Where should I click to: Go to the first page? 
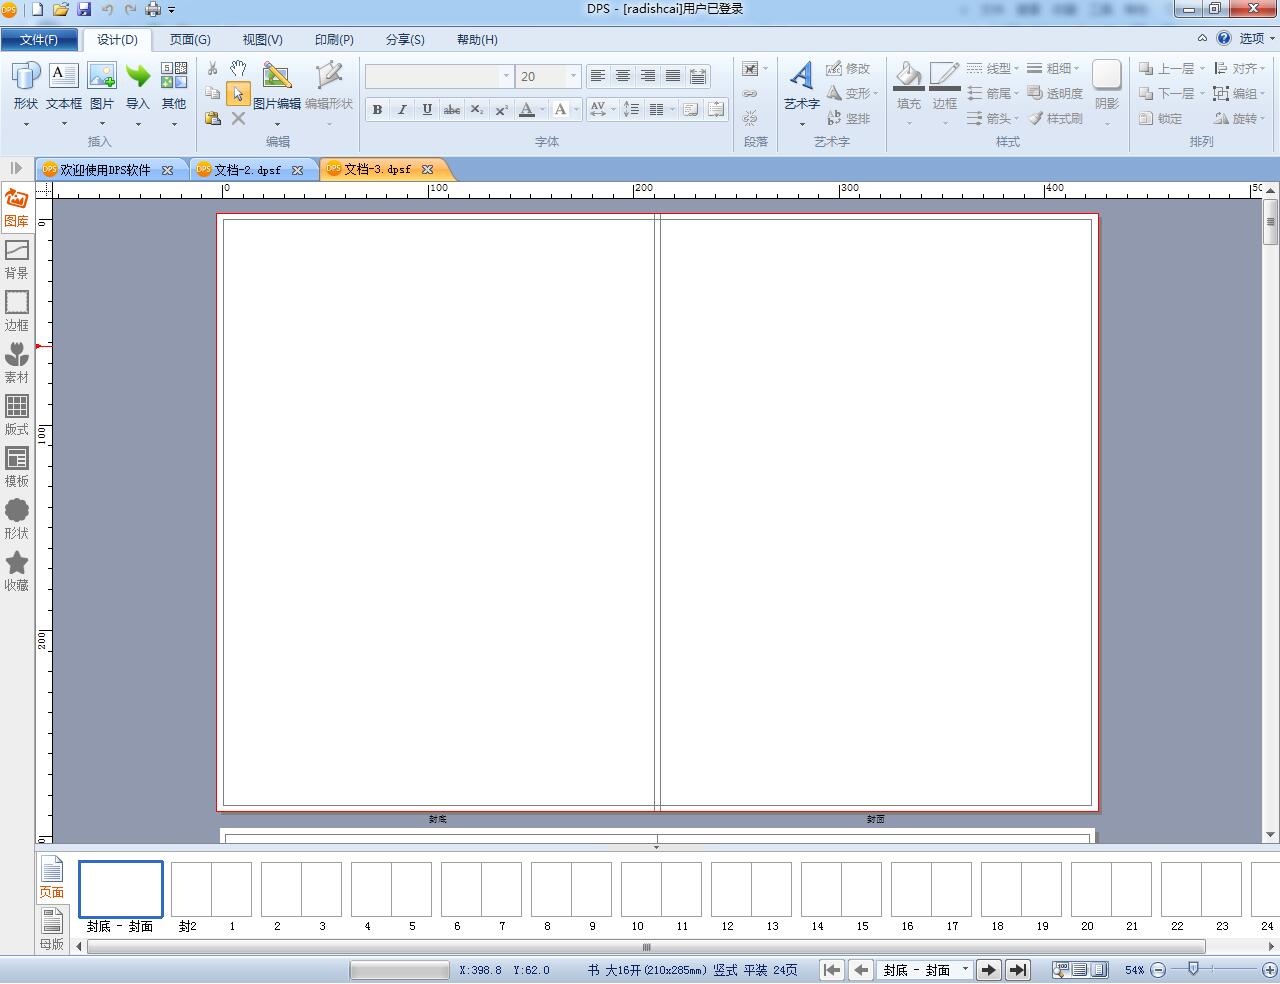pos(832,970)
